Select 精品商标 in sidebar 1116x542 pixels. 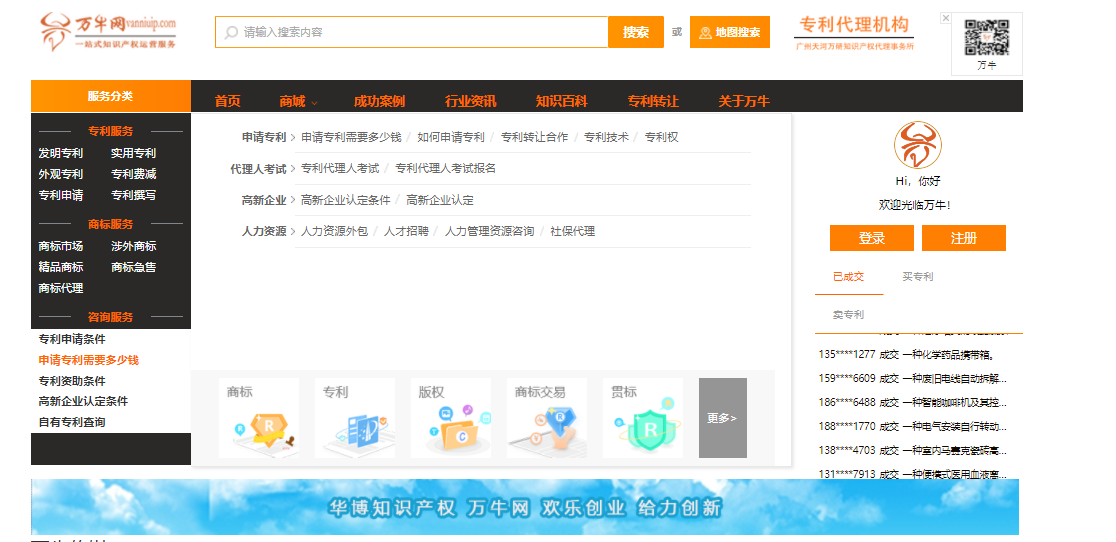(60, 267)
